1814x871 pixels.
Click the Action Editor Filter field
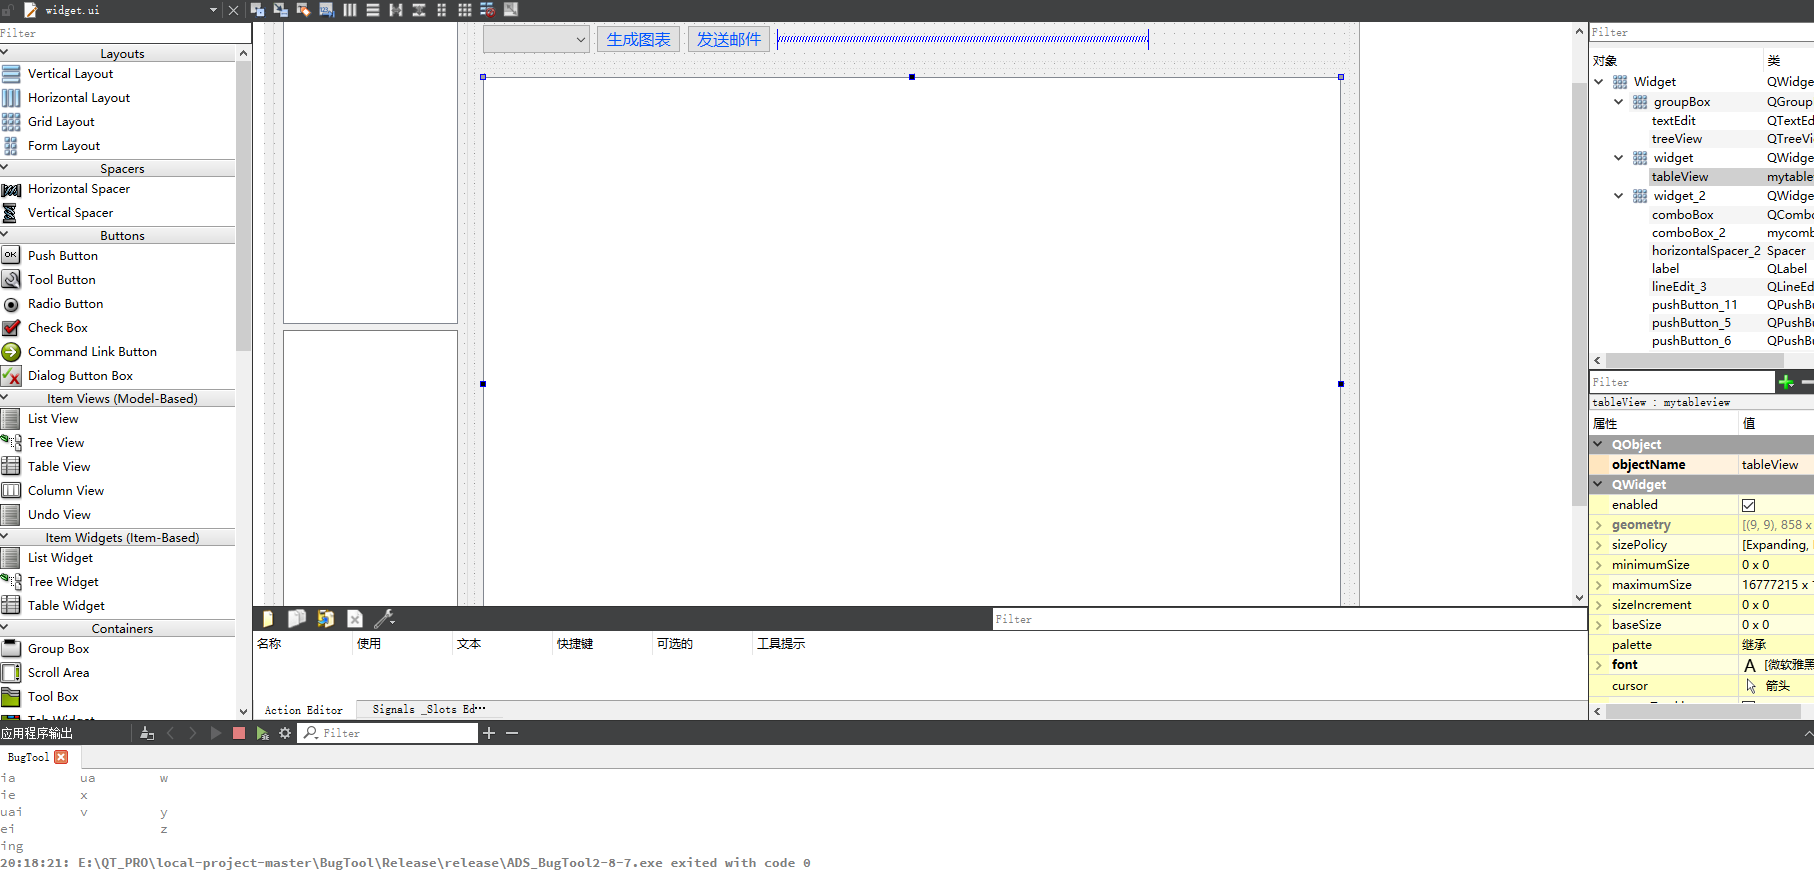tap(1289, 619)
